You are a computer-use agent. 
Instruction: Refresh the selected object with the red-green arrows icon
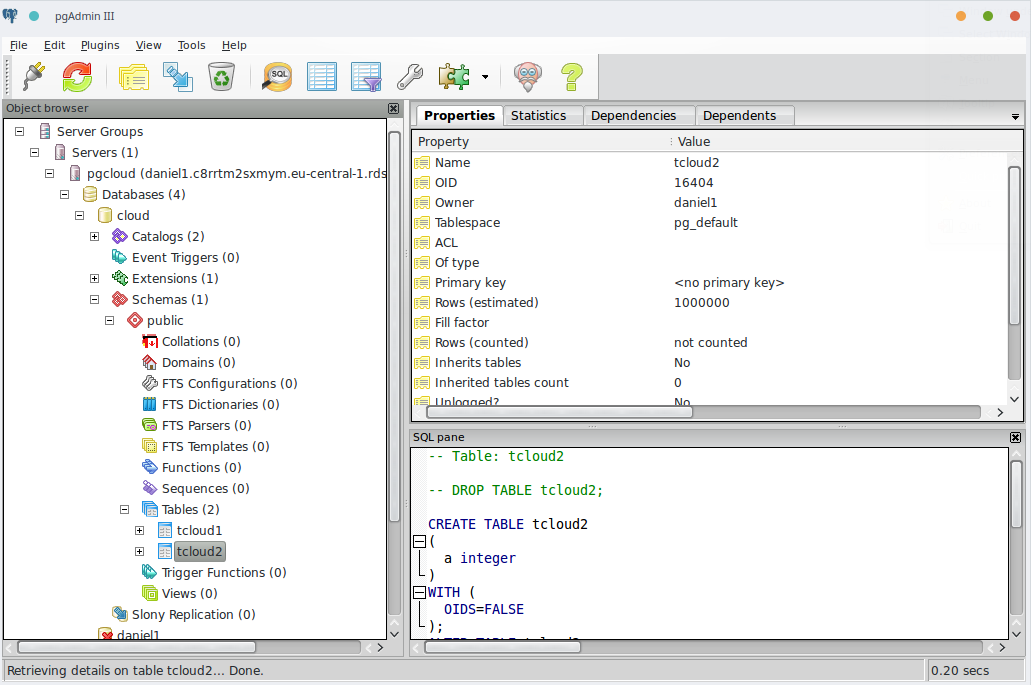[78, 76]
